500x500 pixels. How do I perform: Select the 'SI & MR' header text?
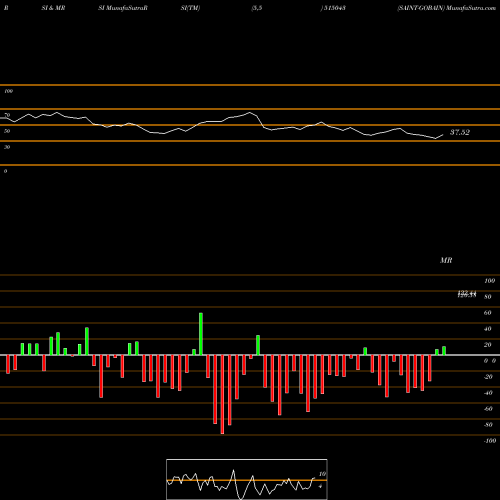coord(53,8)
